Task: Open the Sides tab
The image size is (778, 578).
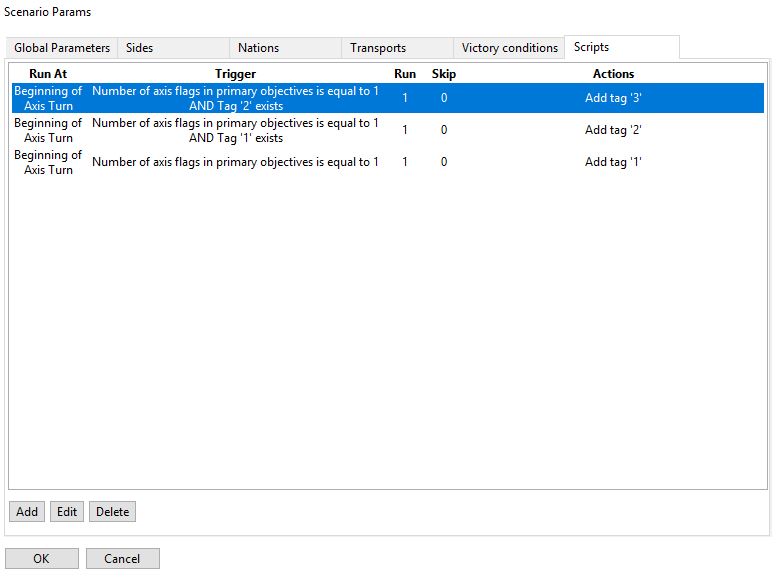Action: 140,48
